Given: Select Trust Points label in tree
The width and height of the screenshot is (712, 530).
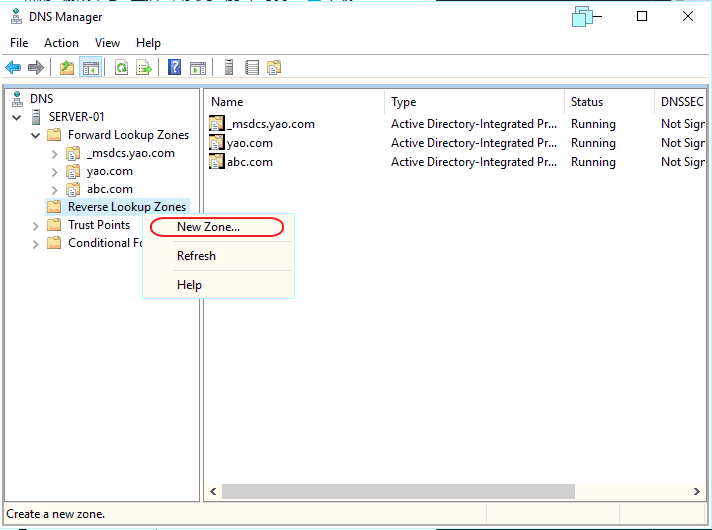Looking at the screenshot, I should (x=99, y=225).
